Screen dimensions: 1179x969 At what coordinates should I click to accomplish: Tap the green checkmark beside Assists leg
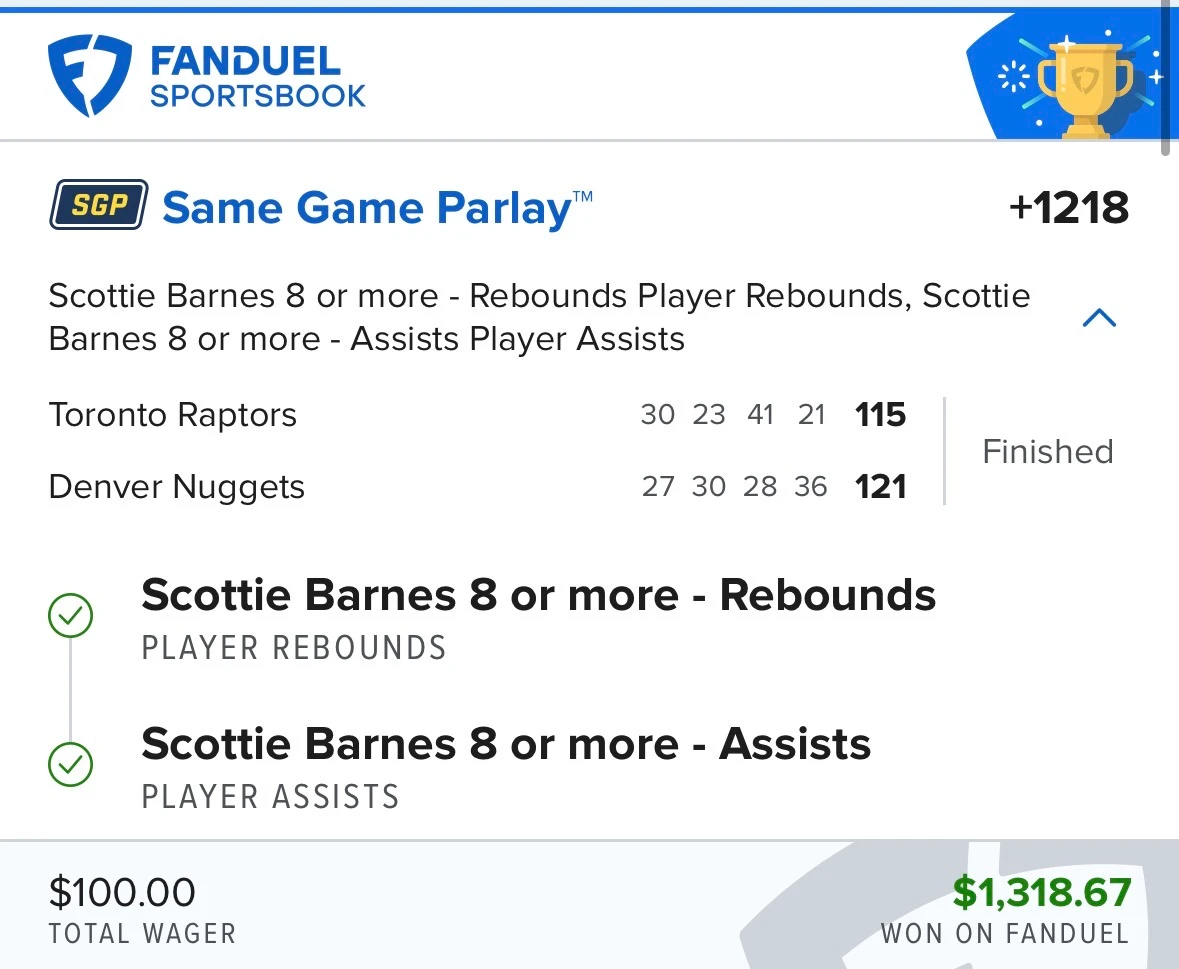[71, 765]
